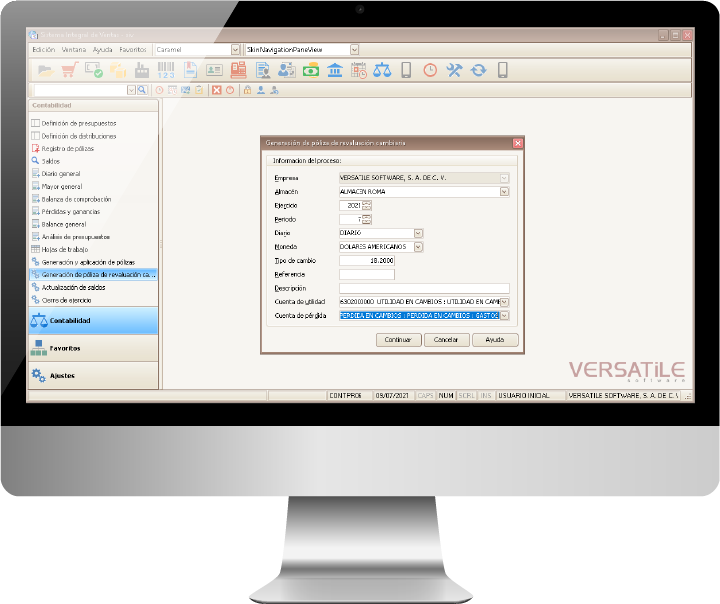
Task: Click the document with person icon
Action: tap(263, 70)
